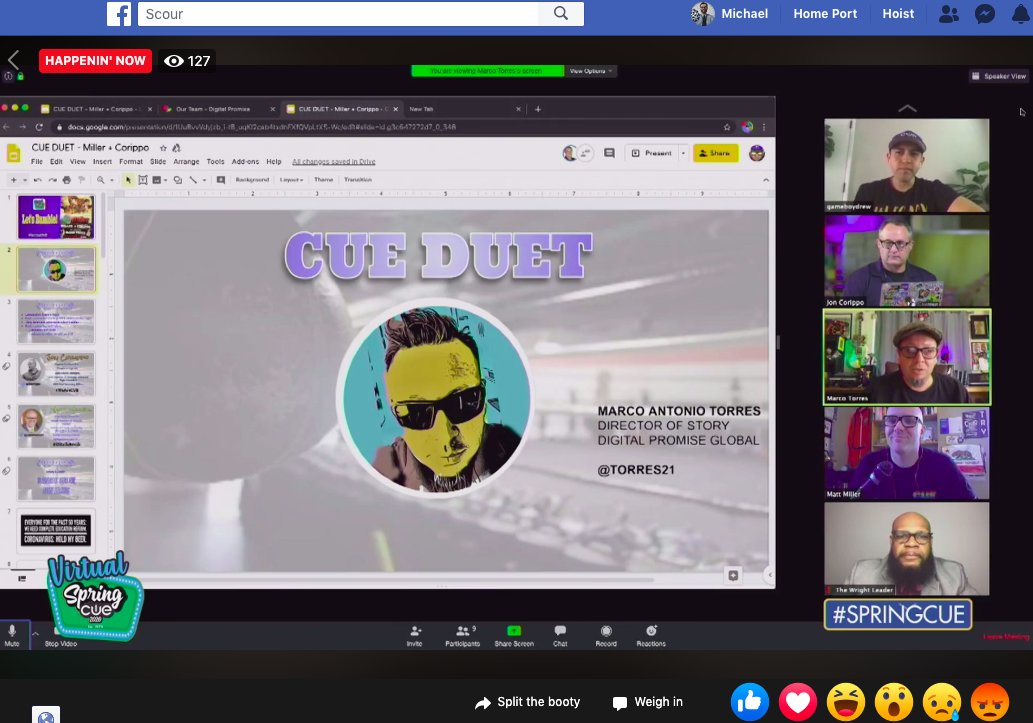Open the Zoom Chat icon

(x=560, y=631)
